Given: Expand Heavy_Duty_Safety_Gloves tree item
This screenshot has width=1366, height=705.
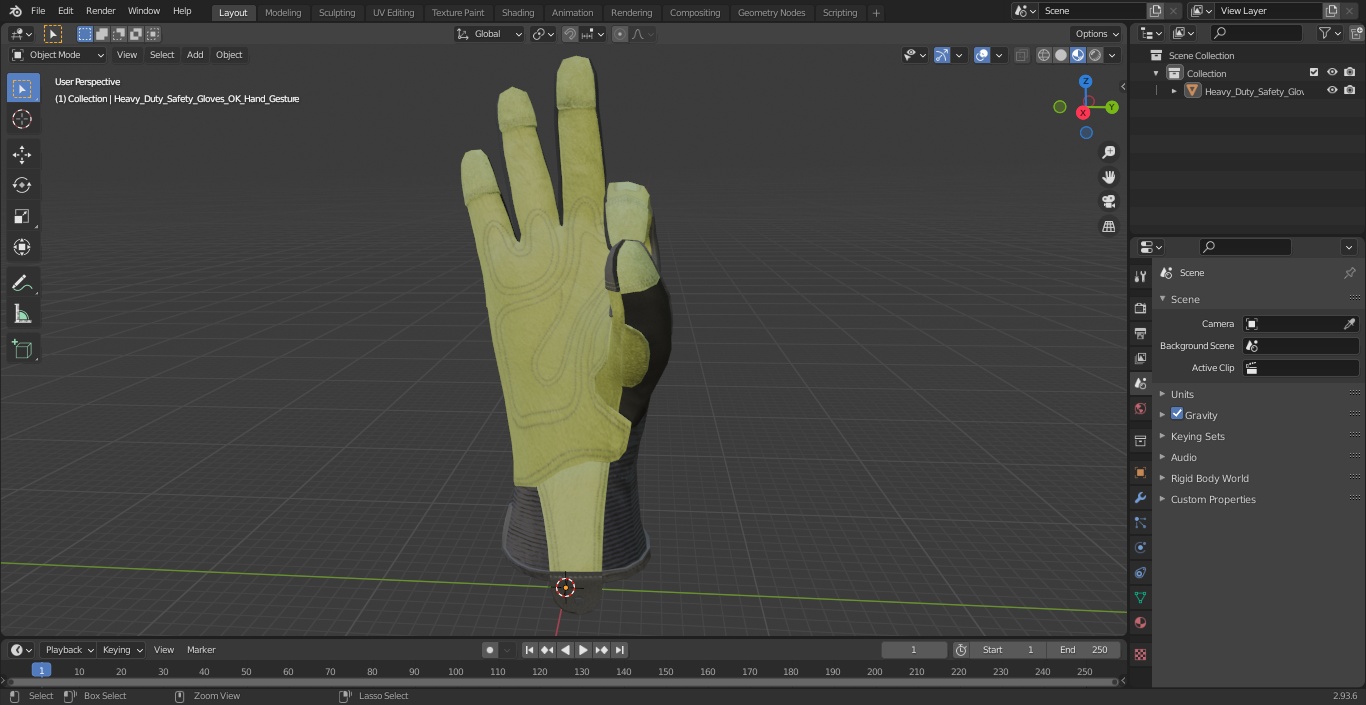Looking at the screenshot, I should click(x=1174, y=91).
